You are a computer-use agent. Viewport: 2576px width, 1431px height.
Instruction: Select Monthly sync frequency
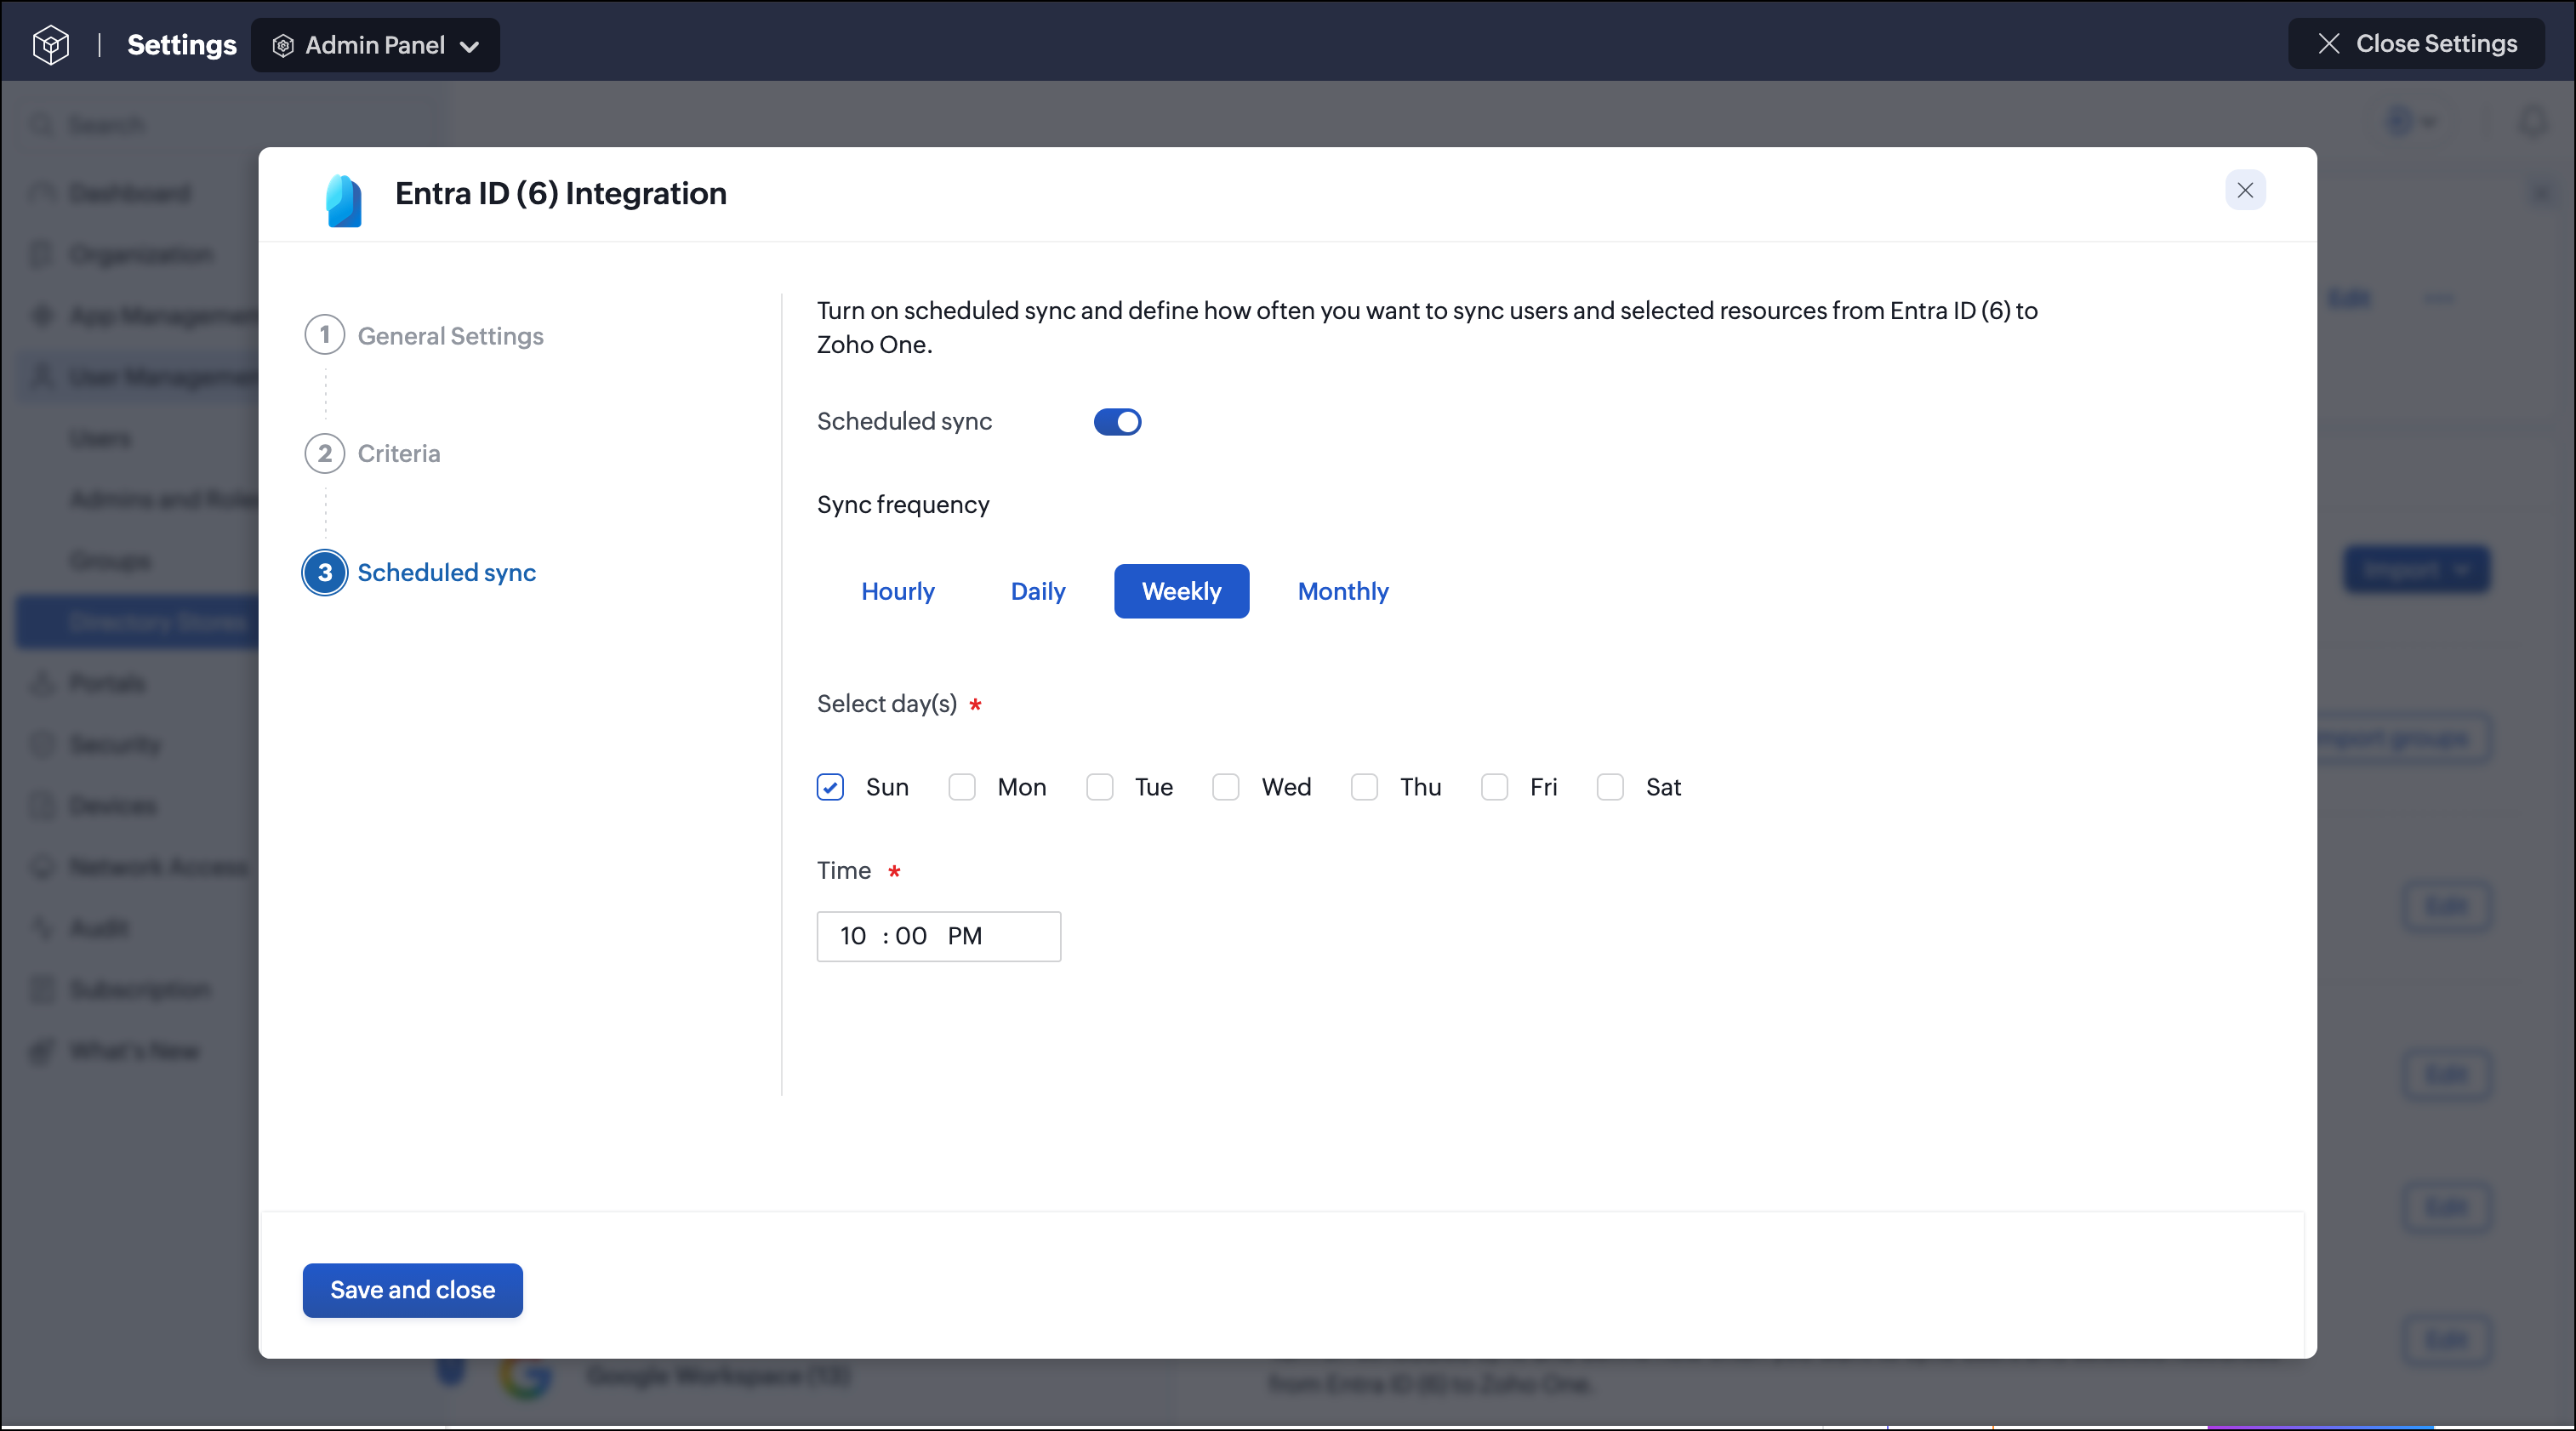1343,591
